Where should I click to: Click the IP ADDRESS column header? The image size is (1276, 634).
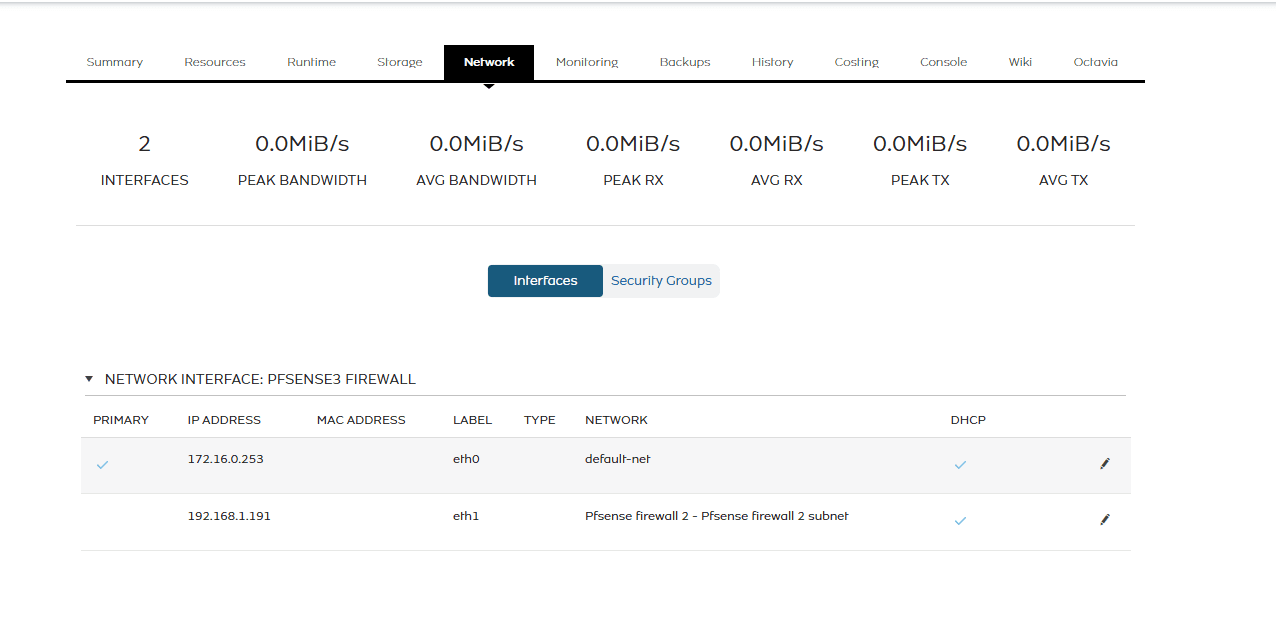point(224,420)
